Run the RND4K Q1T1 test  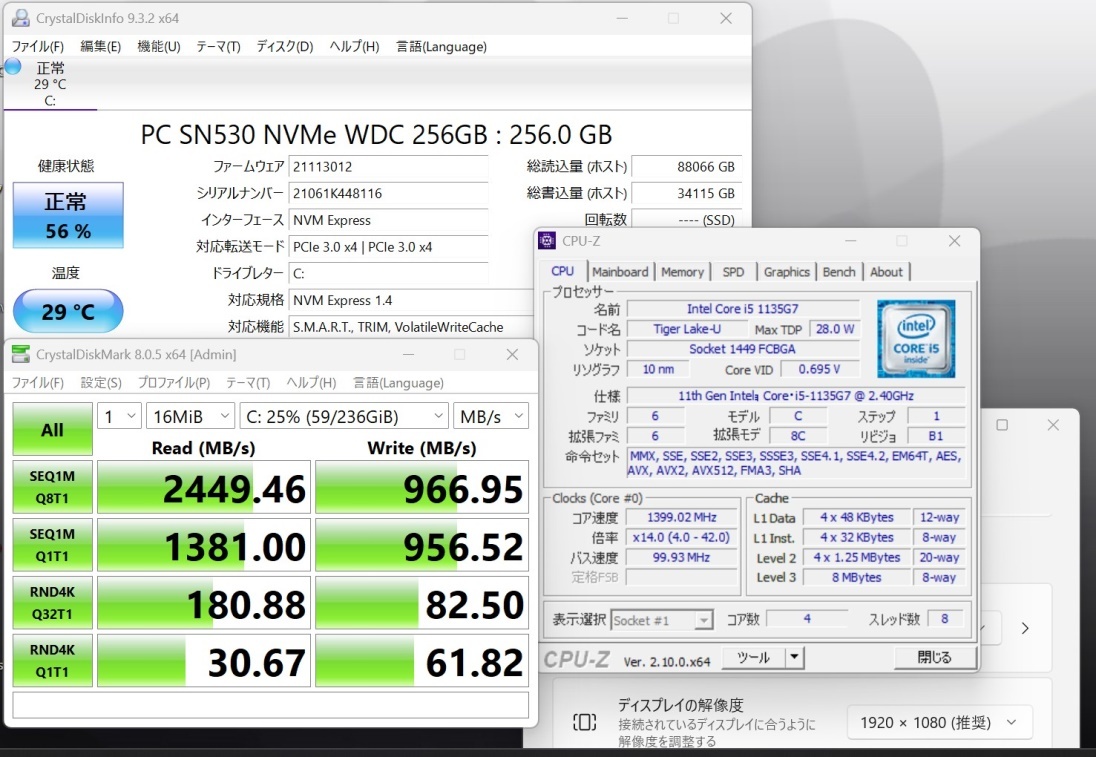[x=52, y=661]
